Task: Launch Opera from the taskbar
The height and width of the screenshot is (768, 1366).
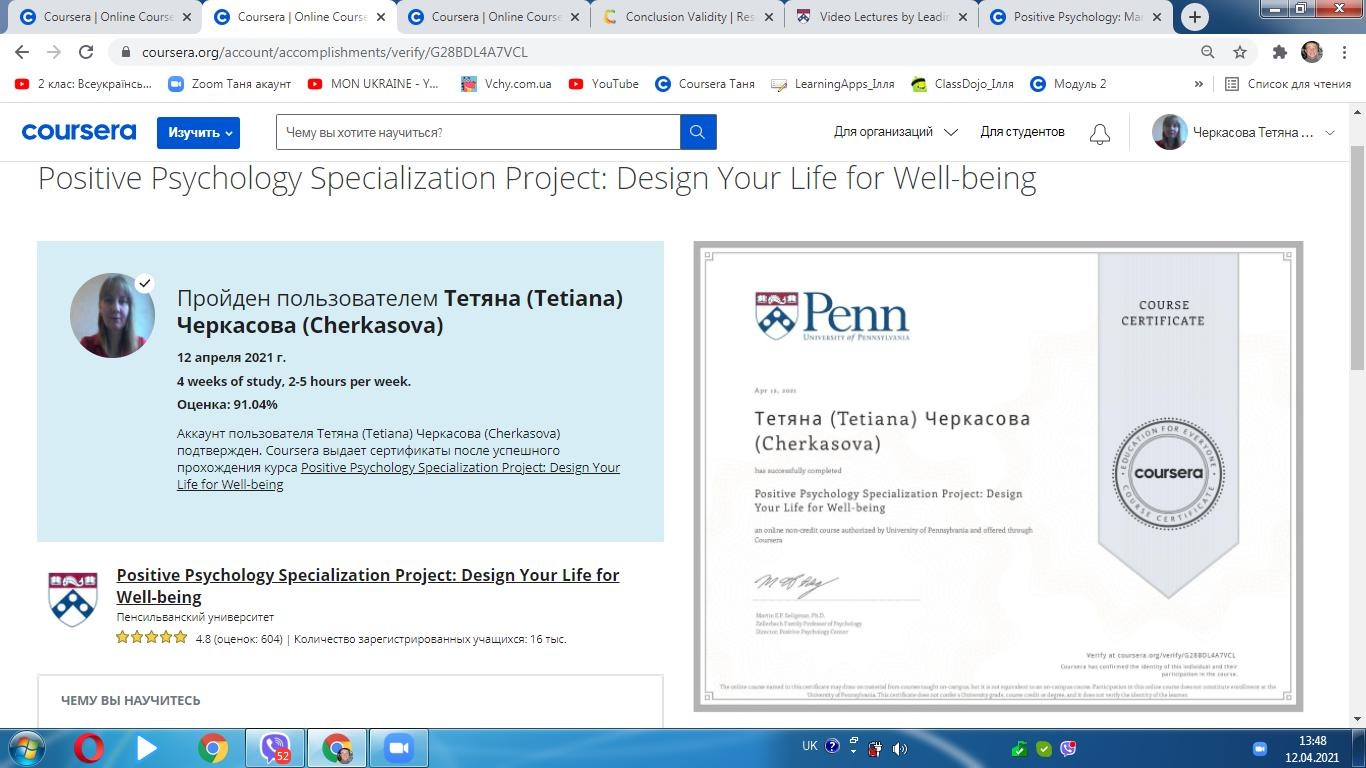Action: 89,748
